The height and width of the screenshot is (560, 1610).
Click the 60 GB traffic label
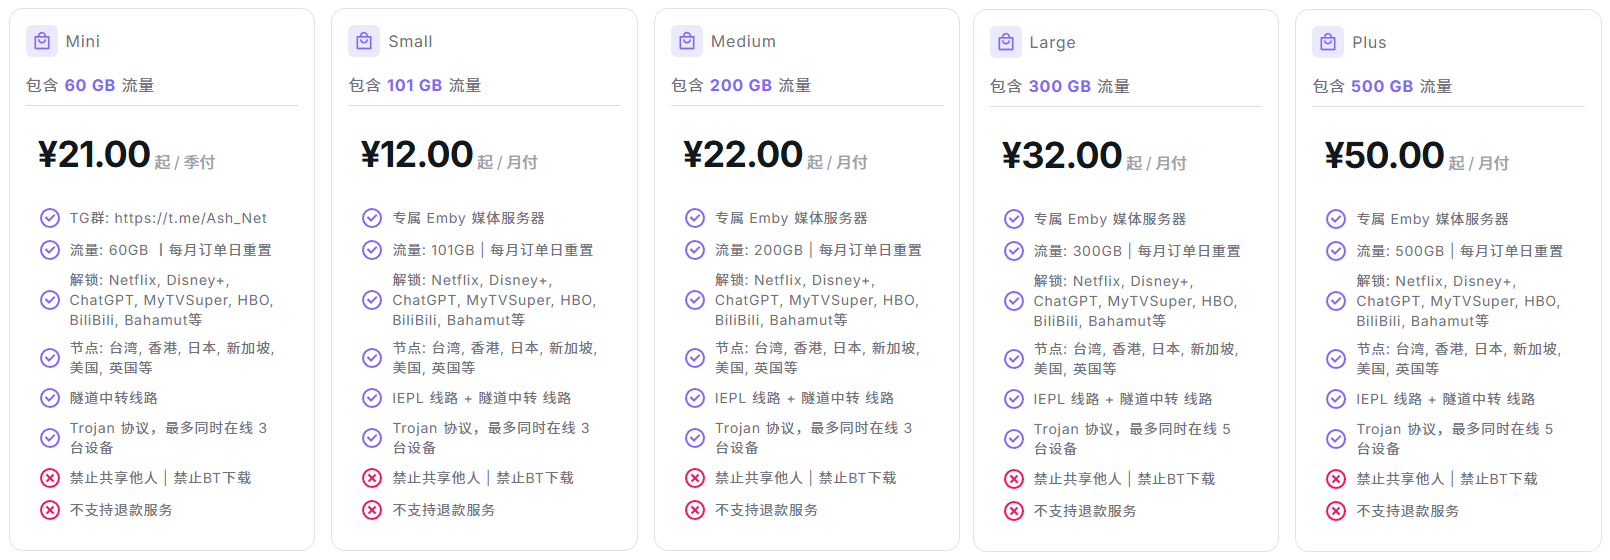[x=90, y=85]
